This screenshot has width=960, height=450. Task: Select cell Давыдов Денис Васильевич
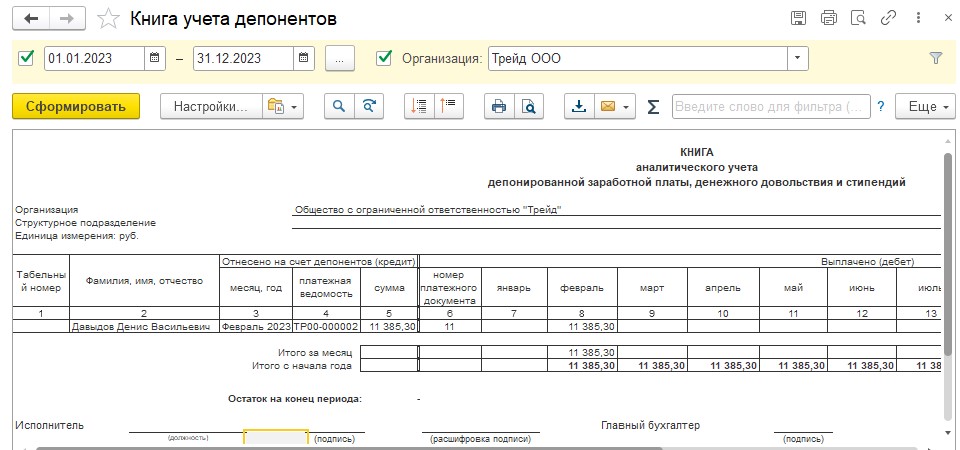[144, 326]
